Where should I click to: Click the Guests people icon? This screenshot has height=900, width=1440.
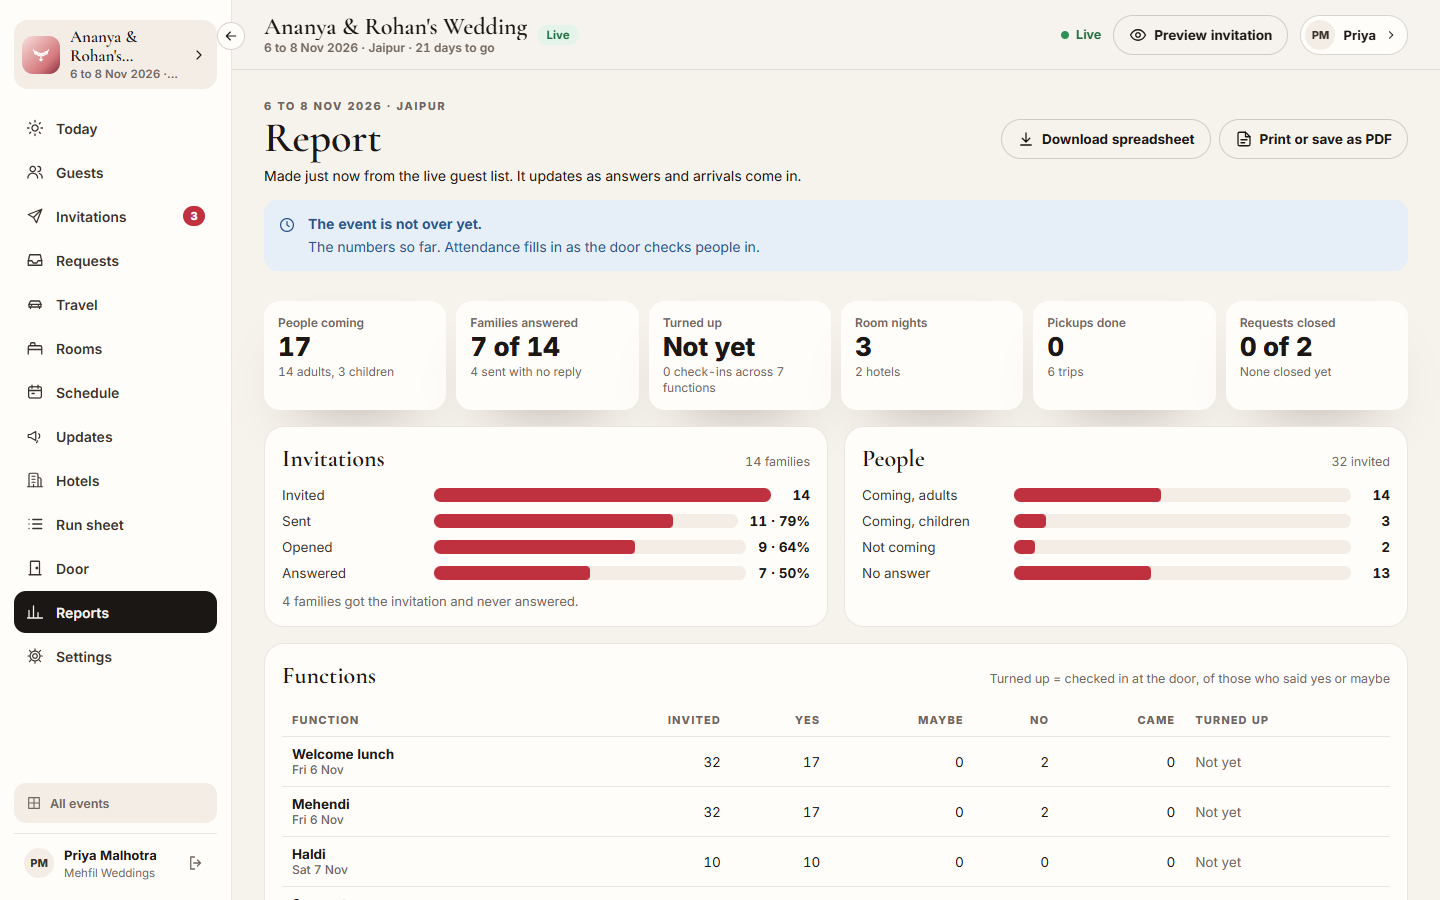[x=35, y=172]
